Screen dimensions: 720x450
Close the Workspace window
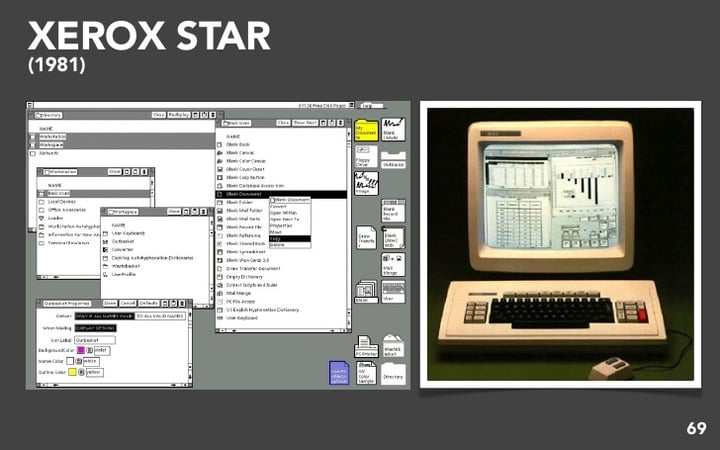(x=174, y=212)
